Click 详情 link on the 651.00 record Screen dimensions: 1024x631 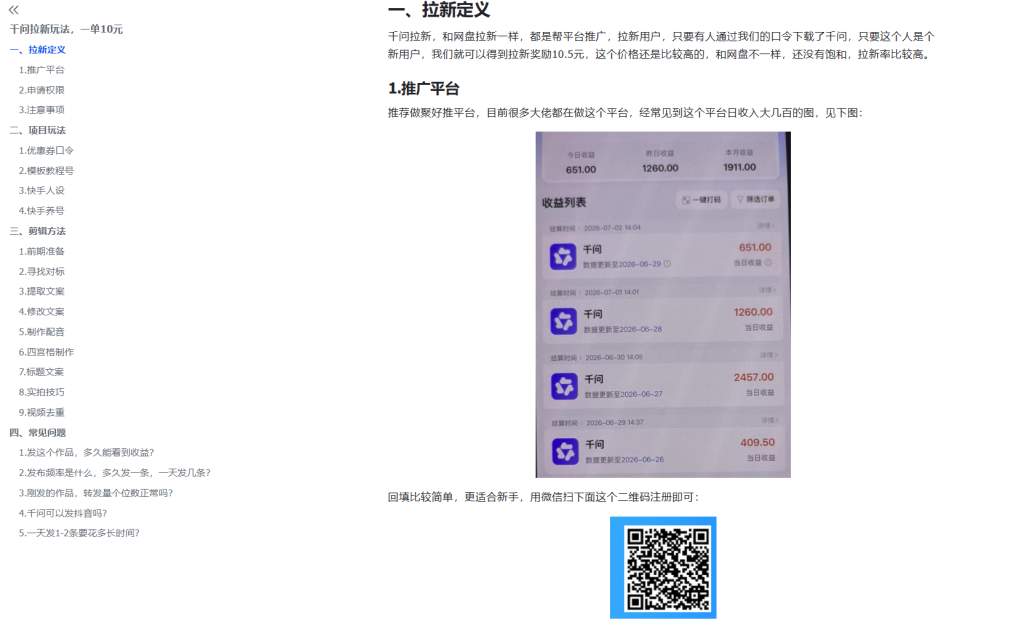pyautogui.click(x=765, y=226)
